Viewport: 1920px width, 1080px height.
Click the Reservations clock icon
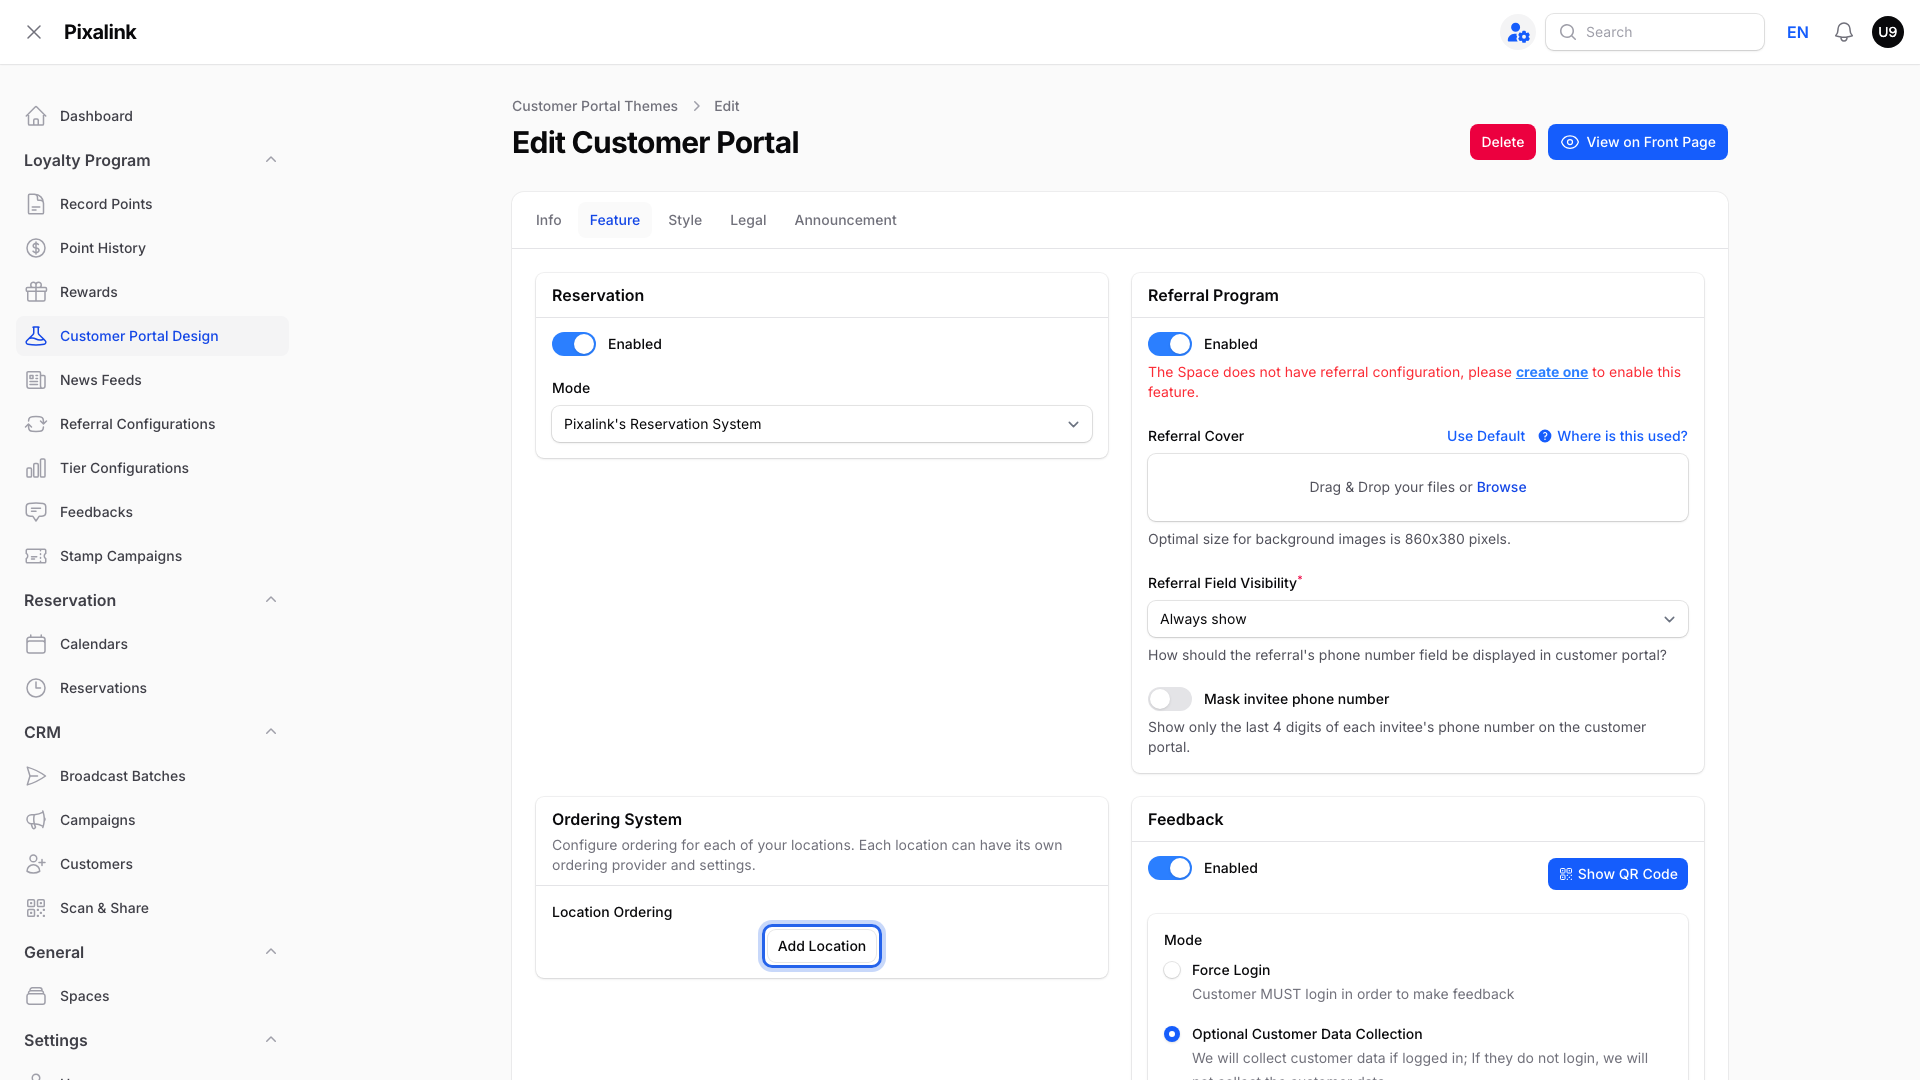[x=36, y=688]
